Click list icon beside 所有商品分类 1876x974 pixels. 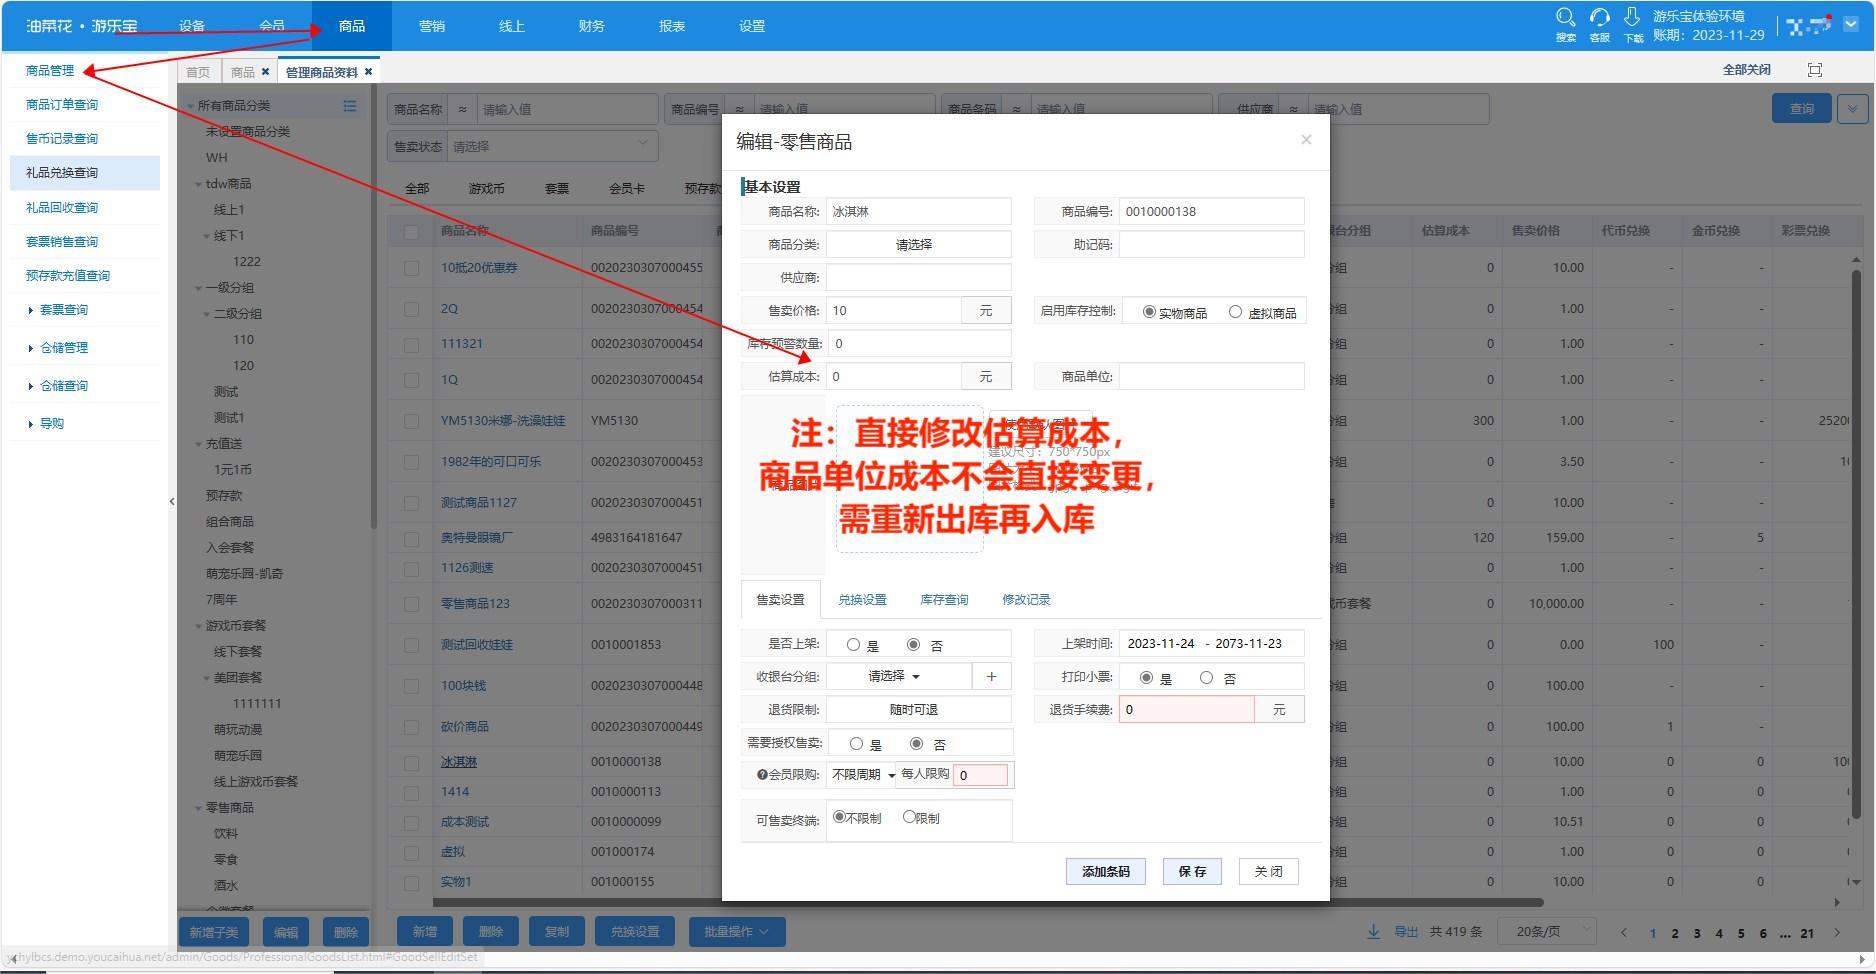click(349, 105)
